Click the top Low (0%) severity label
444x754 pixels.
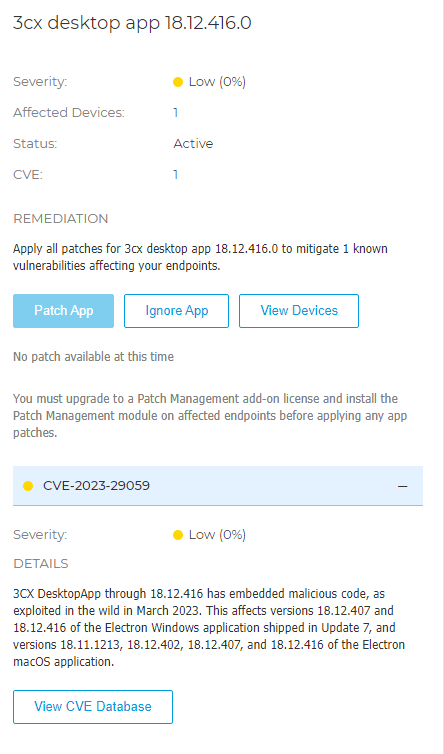(217, 82)
